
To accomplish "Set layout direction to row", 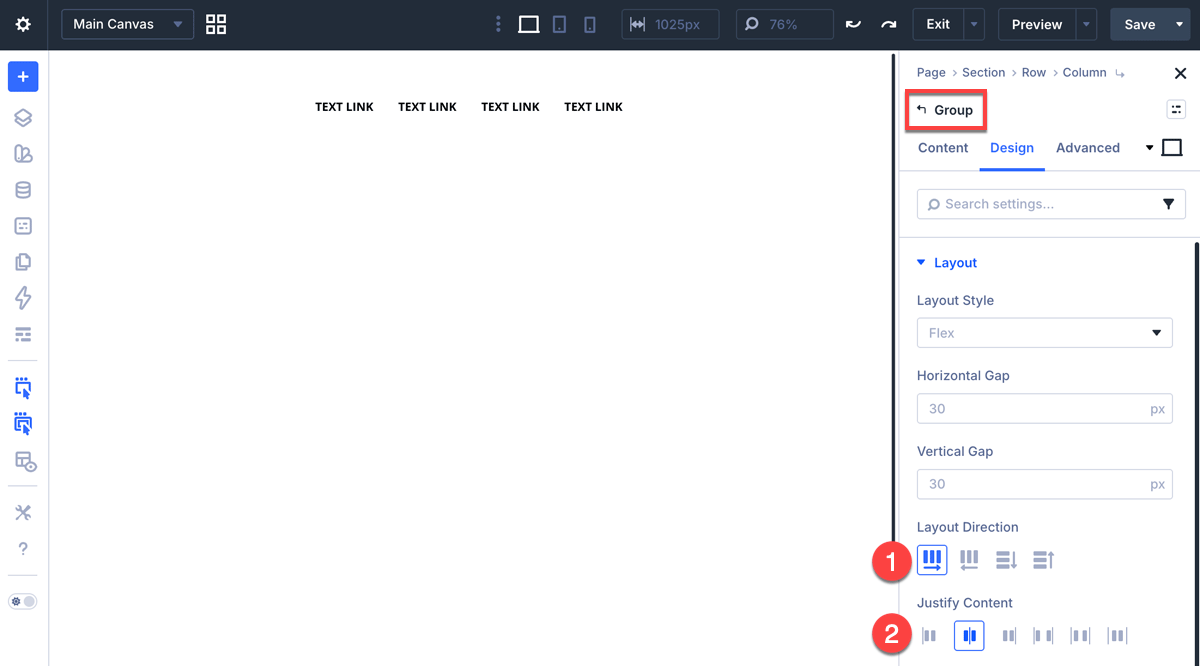I will (932, 560).
